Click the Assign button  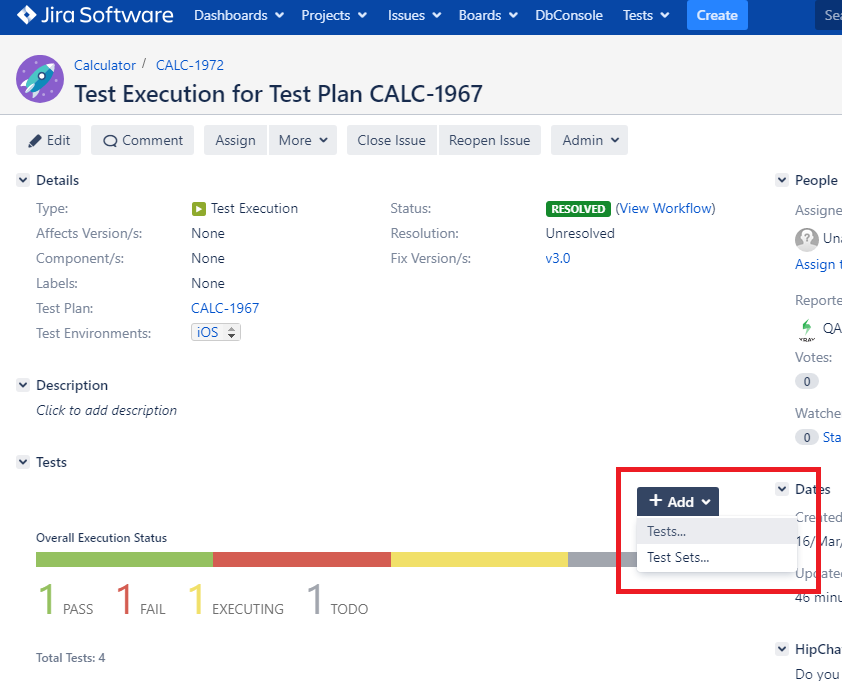pos(235,140)
